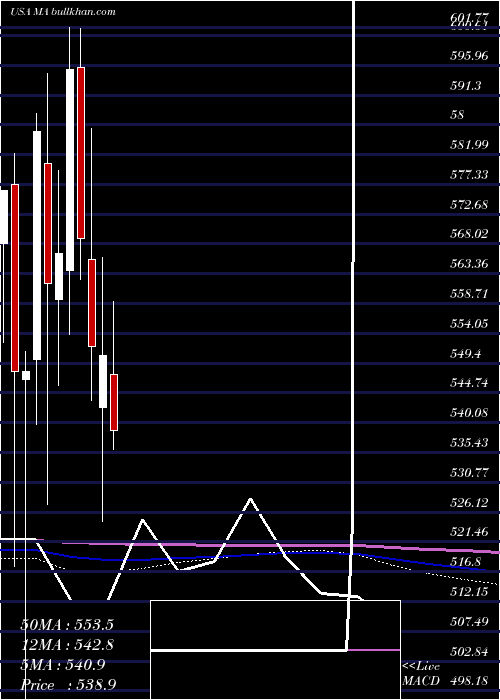Click the 502.84 price axis label
The width and height of the screenshot is (500, 700).
469,651
